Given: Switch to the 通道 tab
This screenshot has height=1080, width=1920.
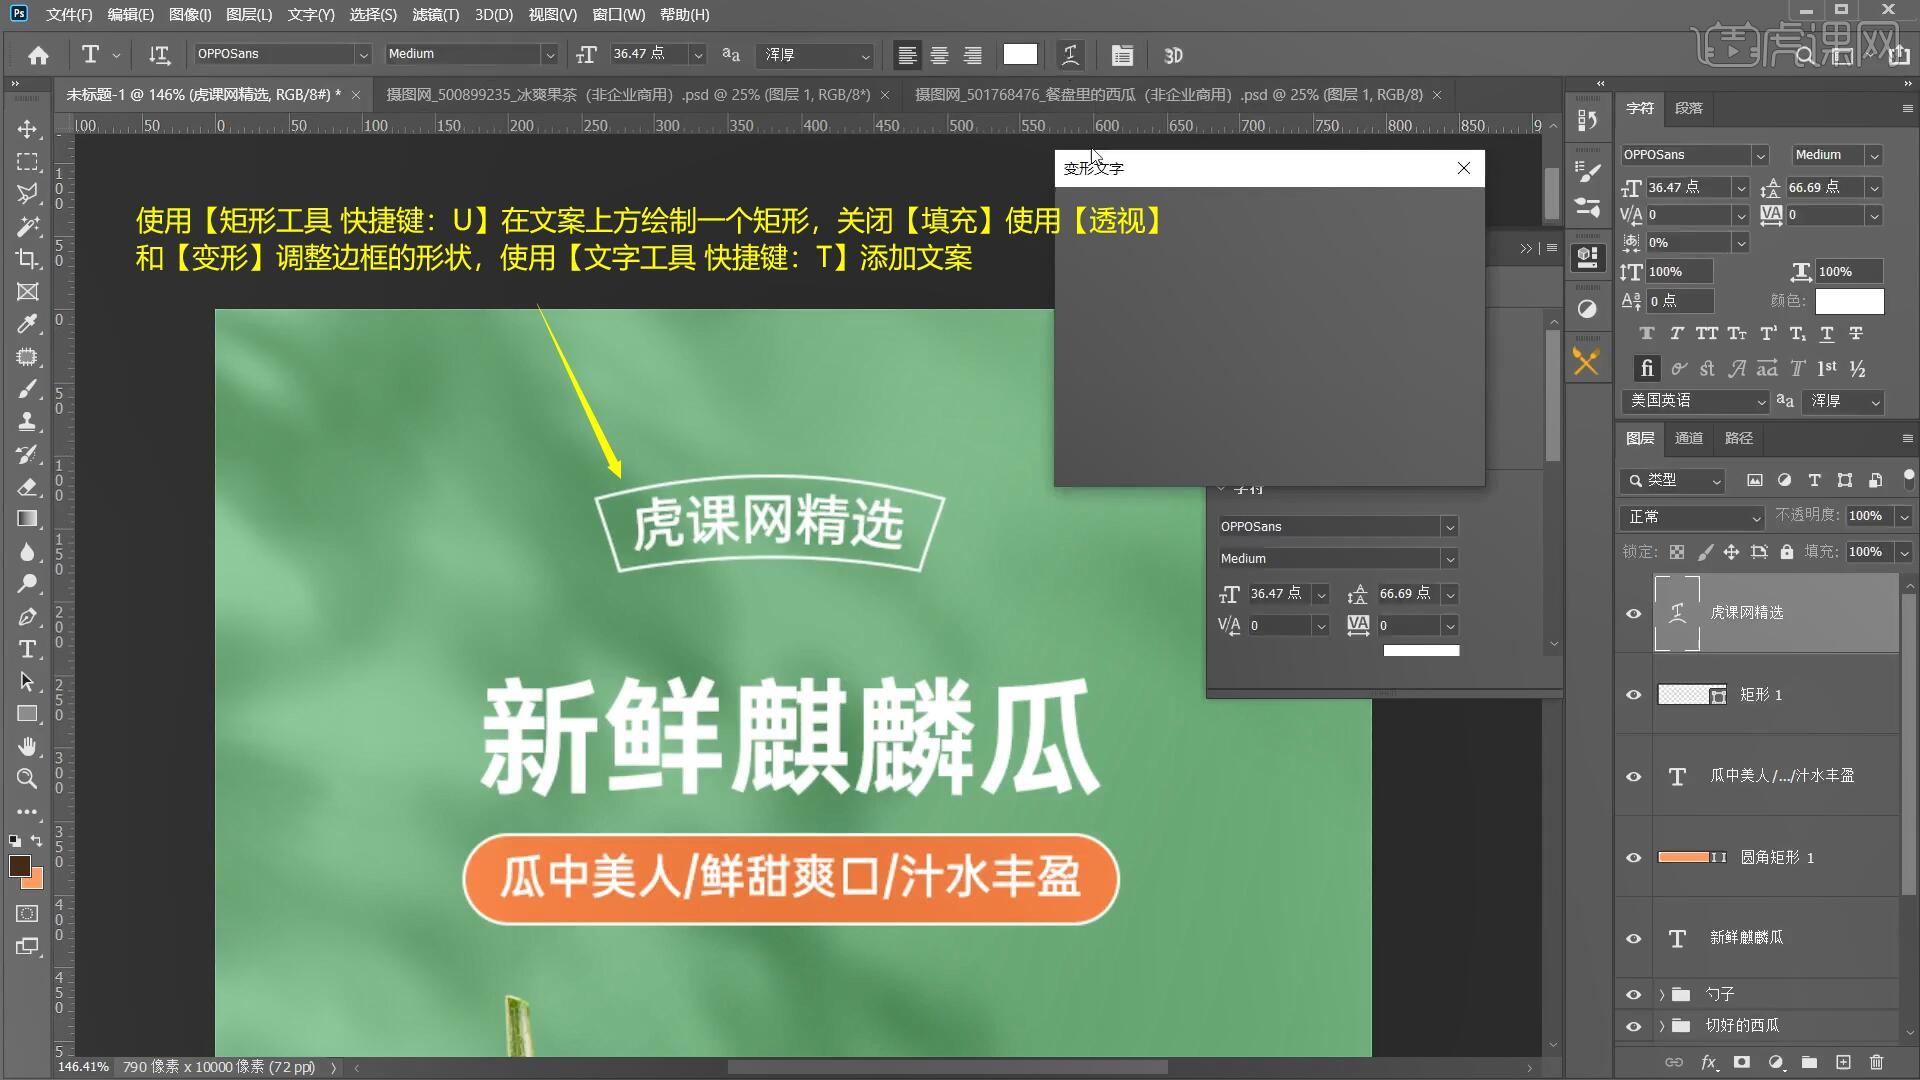Looking at the screenshot, I should tap(1688, 438).
